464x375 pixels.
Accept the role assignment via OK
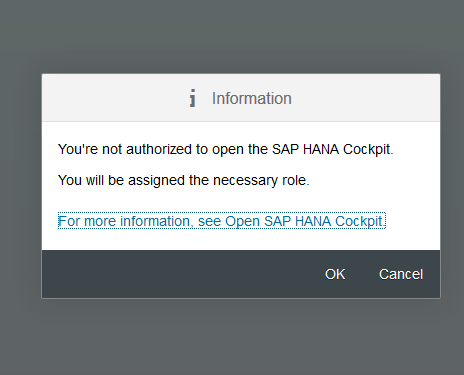click(335, 274)
